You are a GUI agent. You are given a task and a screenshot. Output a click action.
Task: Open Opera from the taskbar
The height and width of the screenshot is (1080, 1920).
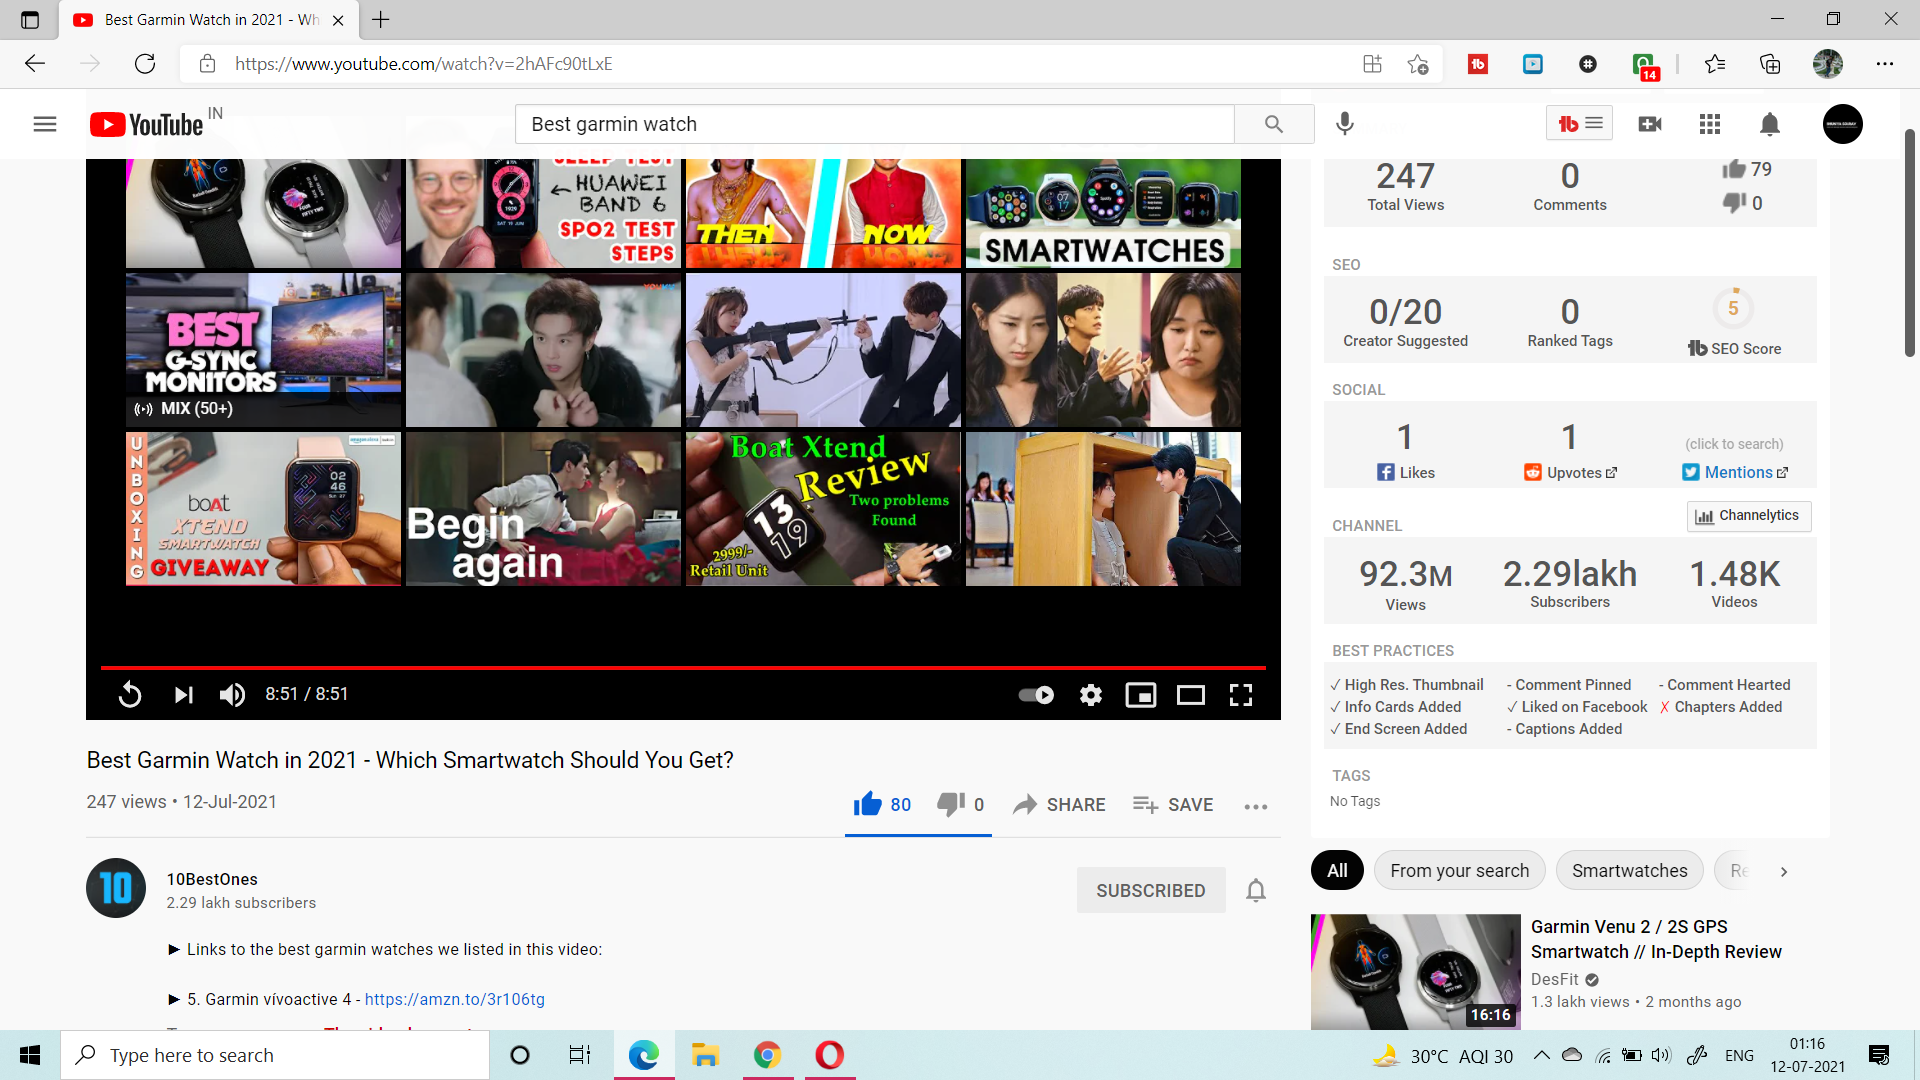click(x=829, y=1055)
